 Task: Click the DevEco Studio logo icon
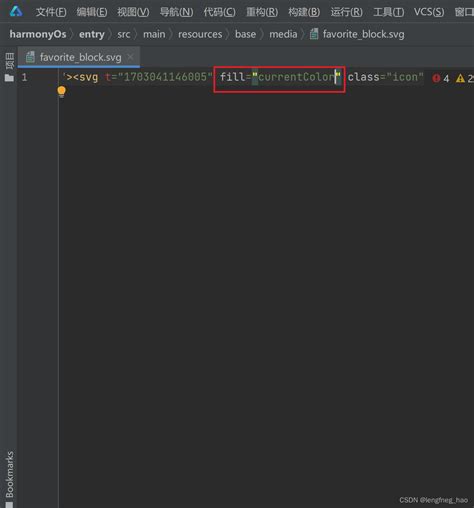[x=16, y=11]
